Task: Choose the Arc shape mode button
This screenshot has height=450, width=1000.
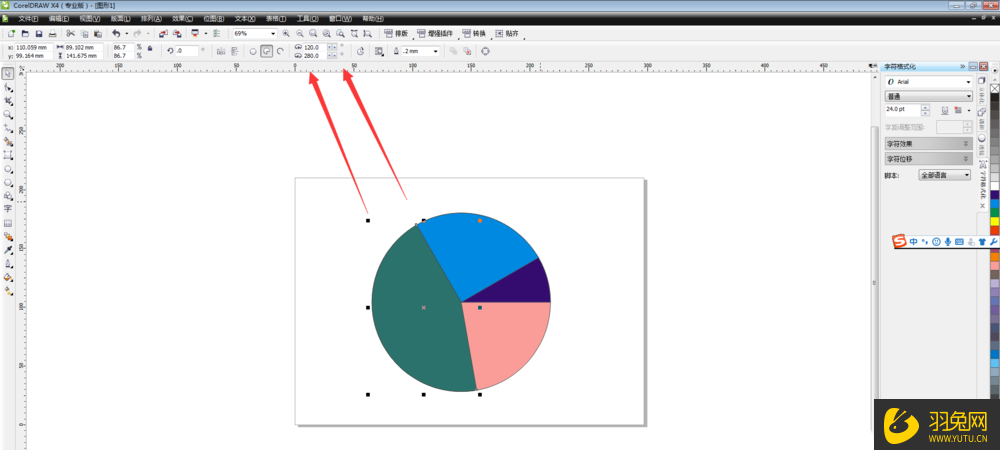Action: (x=281, y=51)
